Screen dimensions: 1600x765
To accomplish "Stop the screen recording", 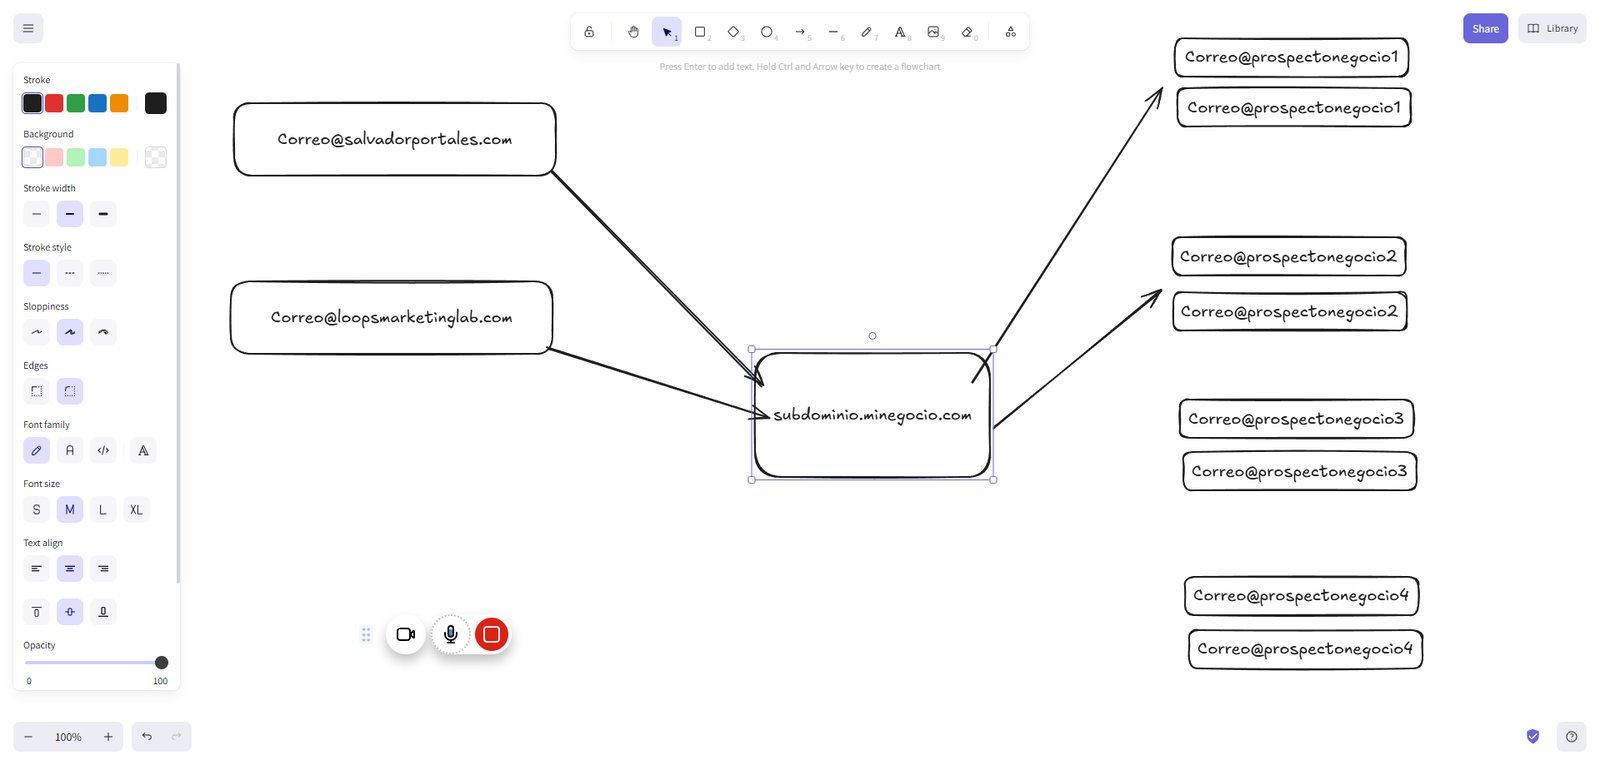I will tap(491, 634).
